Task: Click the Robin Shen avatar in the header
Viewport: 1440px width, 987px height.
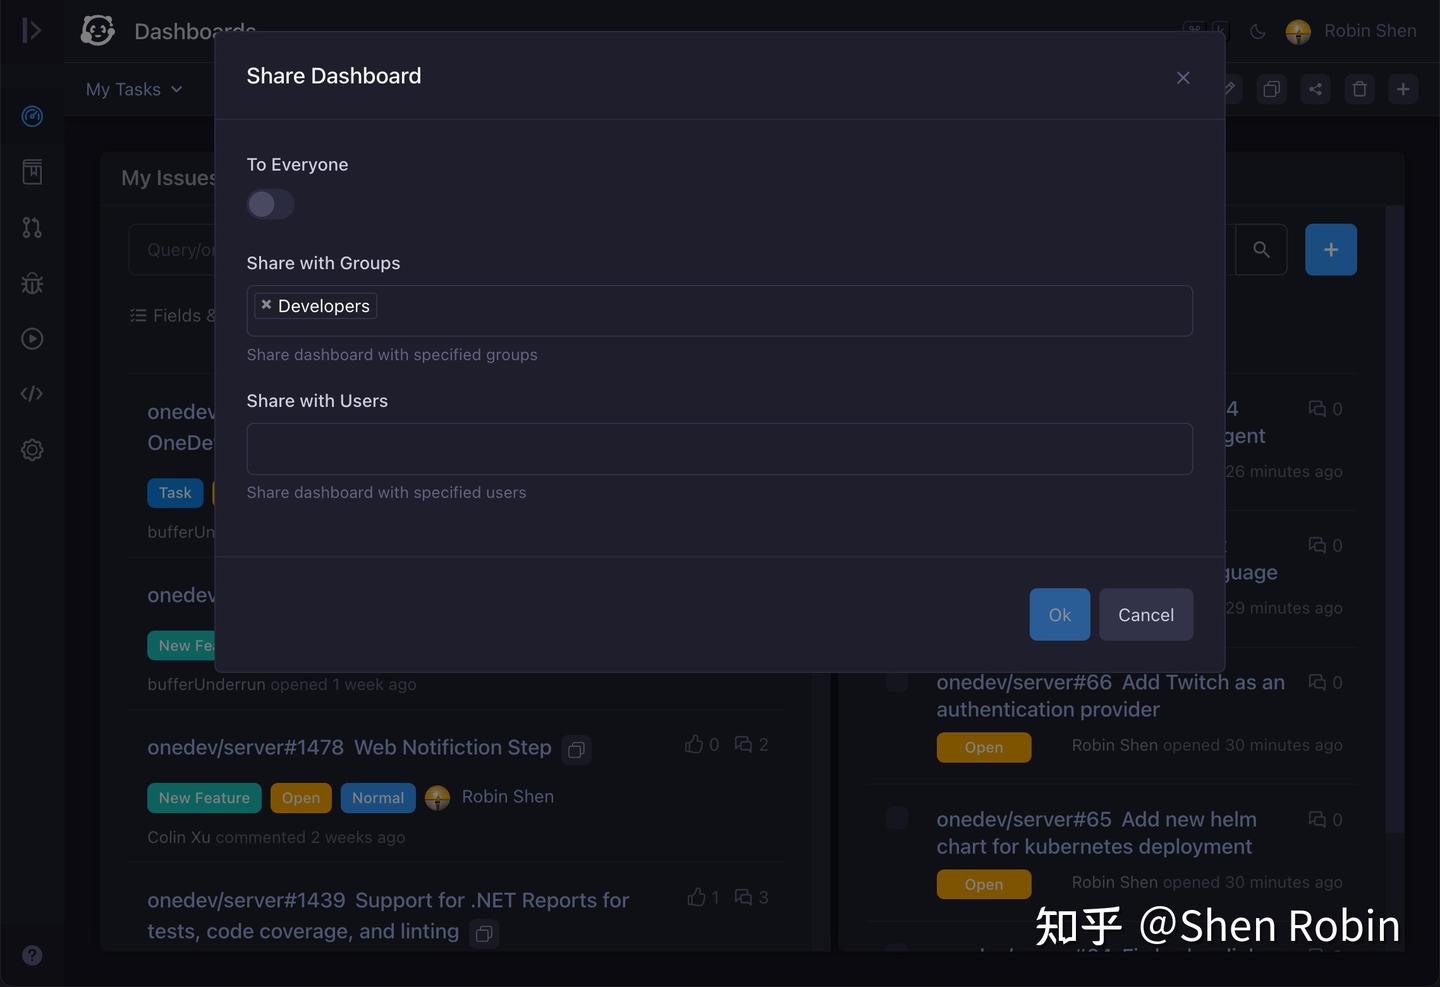Action: click(x=1298, y=32)
